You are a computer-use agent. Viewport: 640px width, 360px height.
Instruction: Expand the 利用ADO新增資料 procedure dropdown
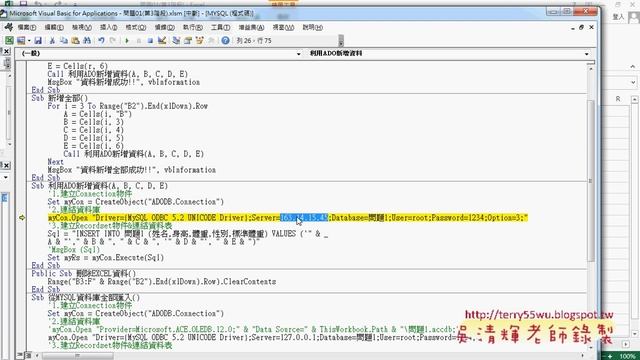(587, 53)
